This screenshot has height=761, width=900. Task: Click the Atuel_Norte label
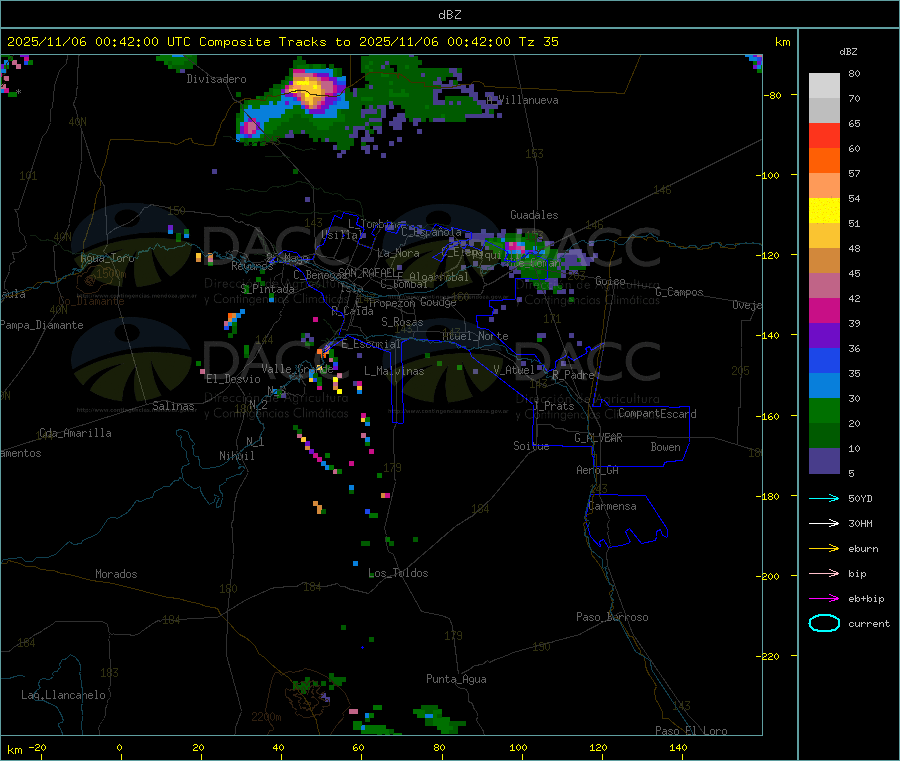click(x=475, y=336)
